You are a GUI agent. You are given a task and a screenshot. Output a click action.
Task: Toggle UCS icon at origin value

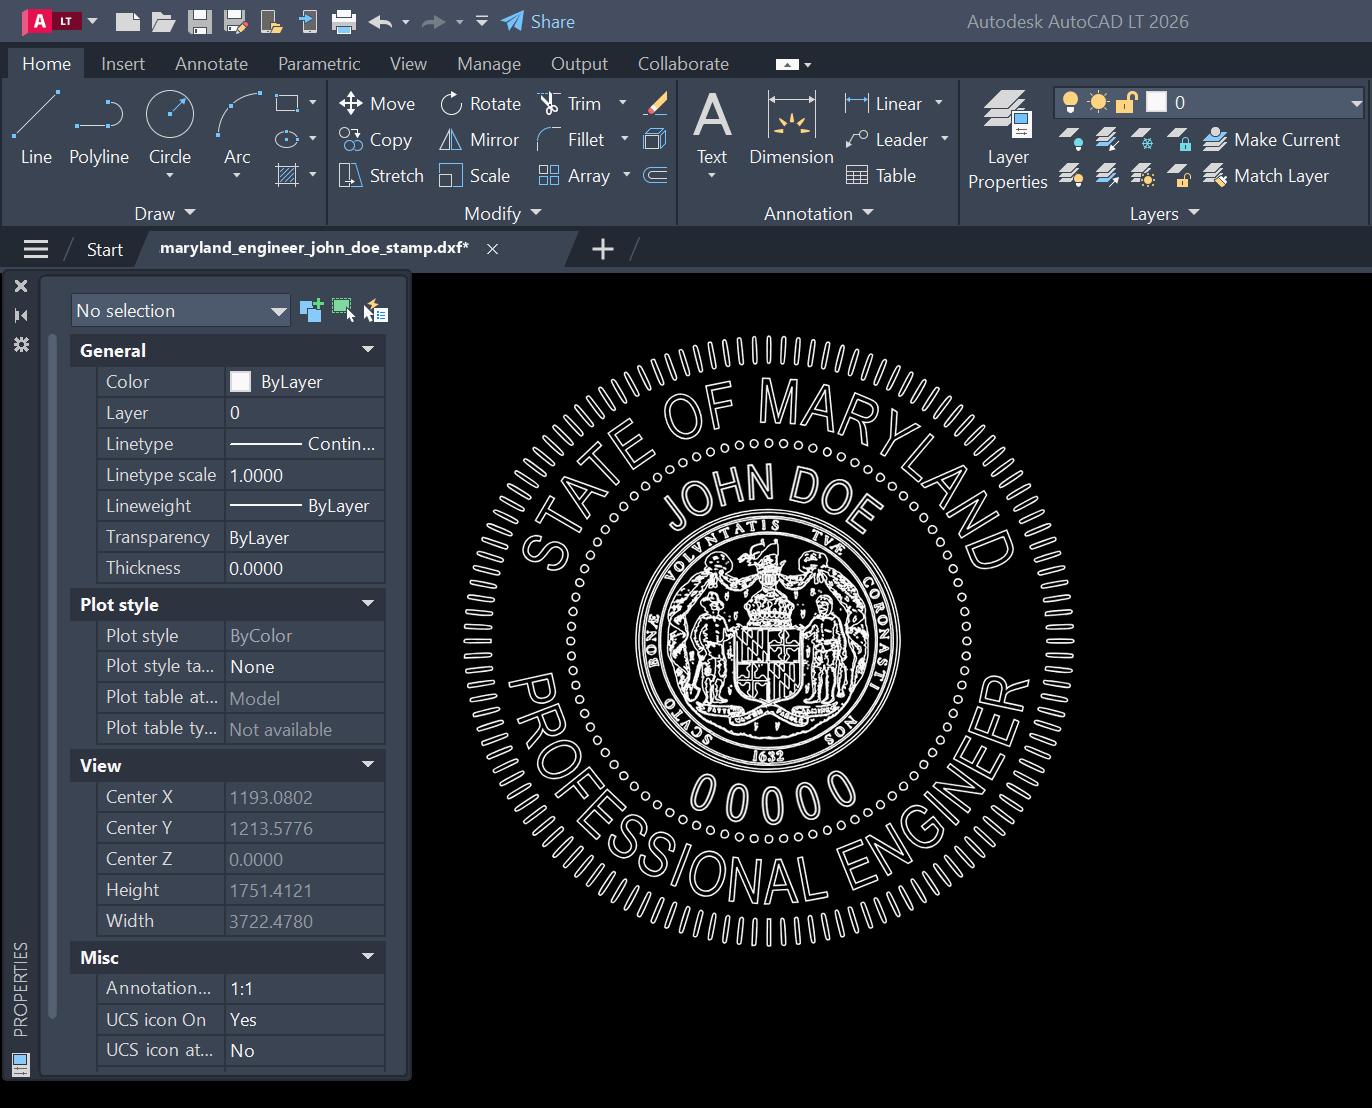(x=304, y=1051)
